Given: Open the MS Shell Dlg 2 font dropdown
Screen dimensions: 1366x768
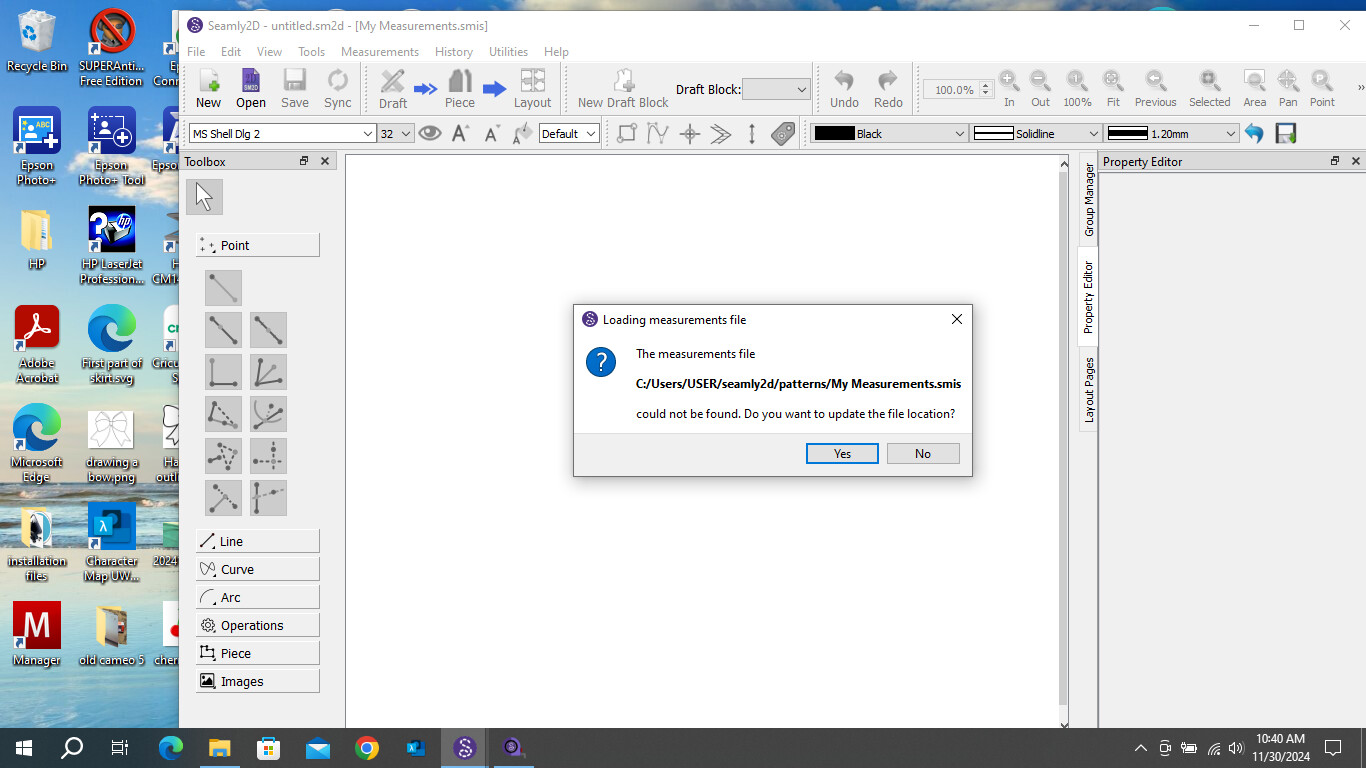Looking at the screenshot, I should (x=283, y=134).
